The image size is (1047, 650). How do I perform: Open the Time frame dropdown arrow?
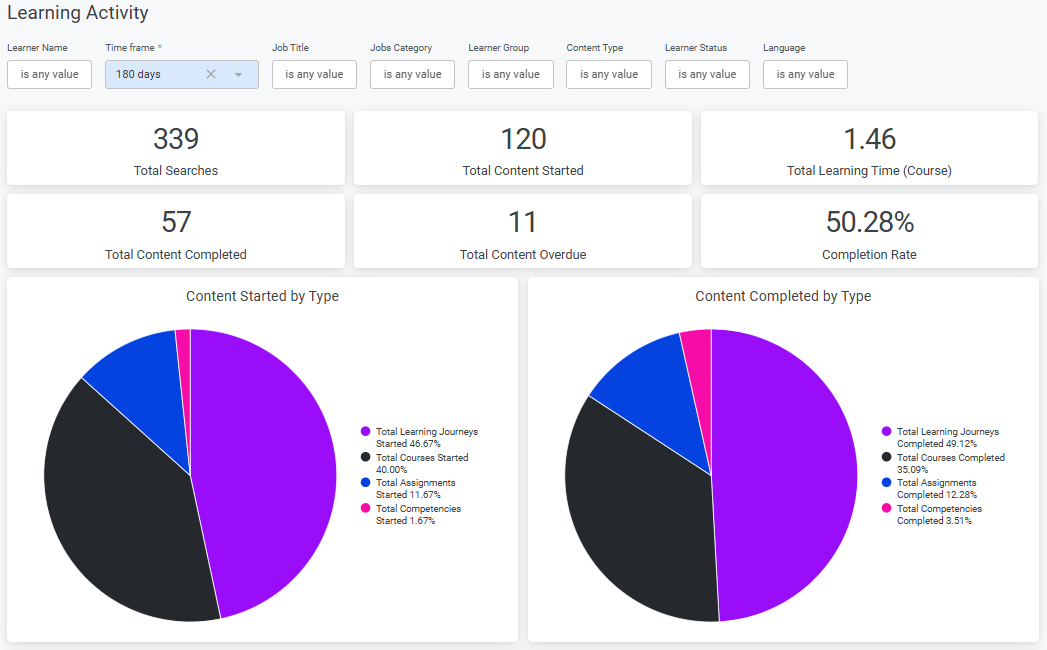point(238,75)
